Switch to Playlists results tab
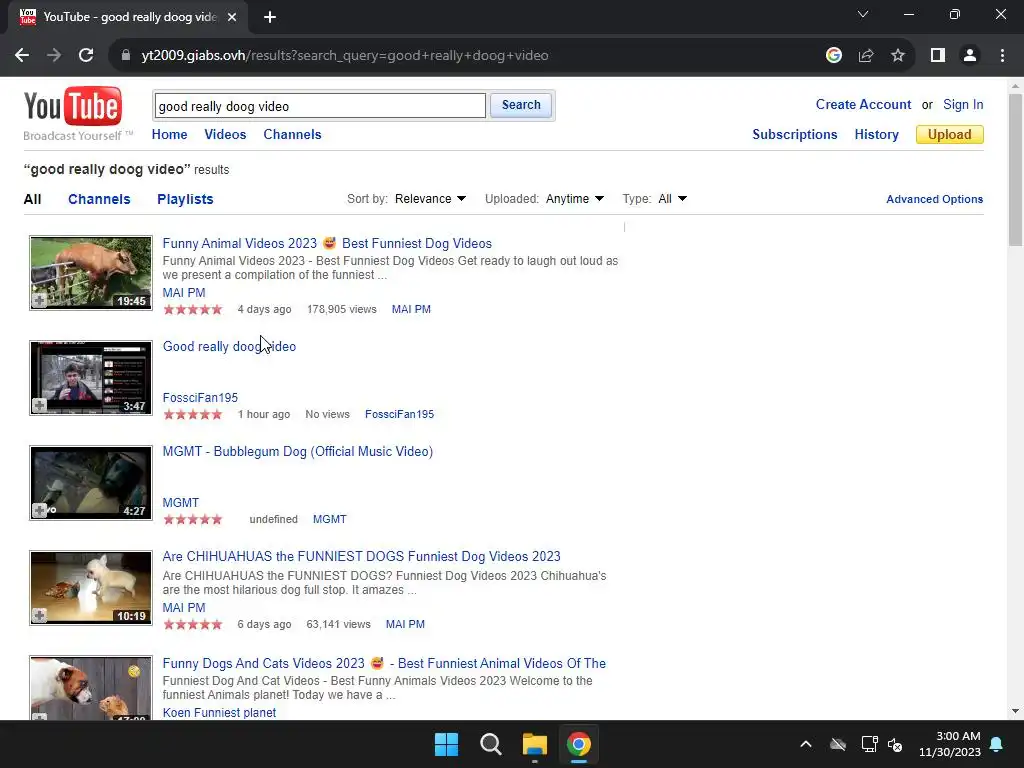1024x768 pixels. (x=185, y=199)
